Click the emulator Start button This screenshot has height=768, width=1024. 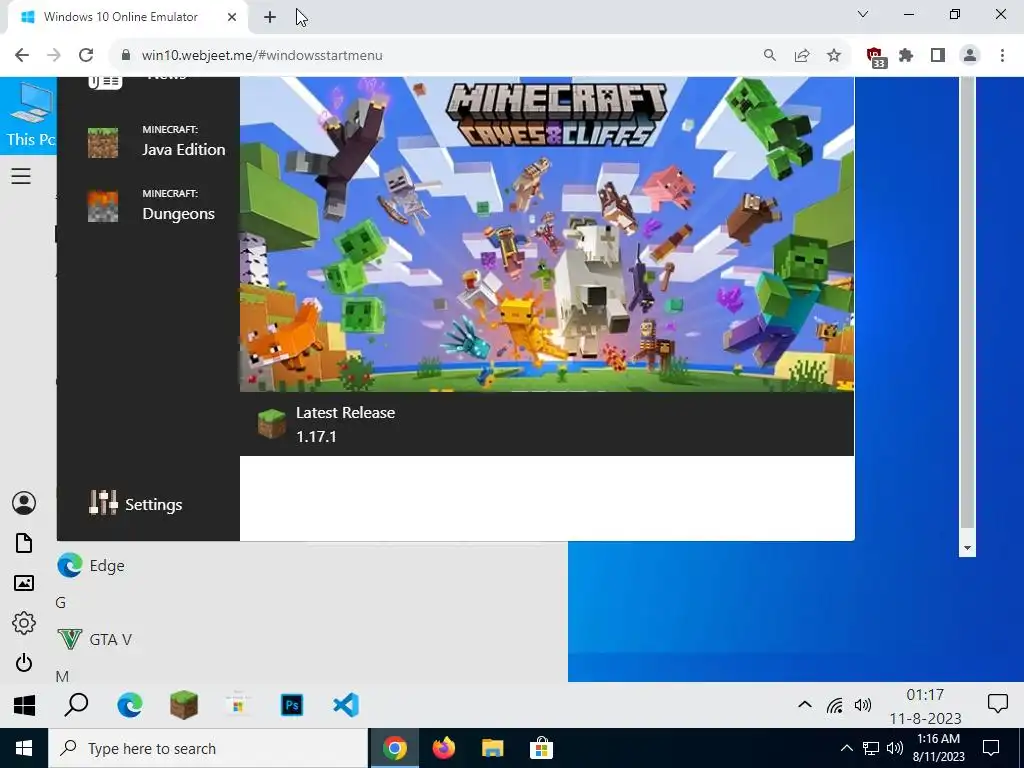24,705
